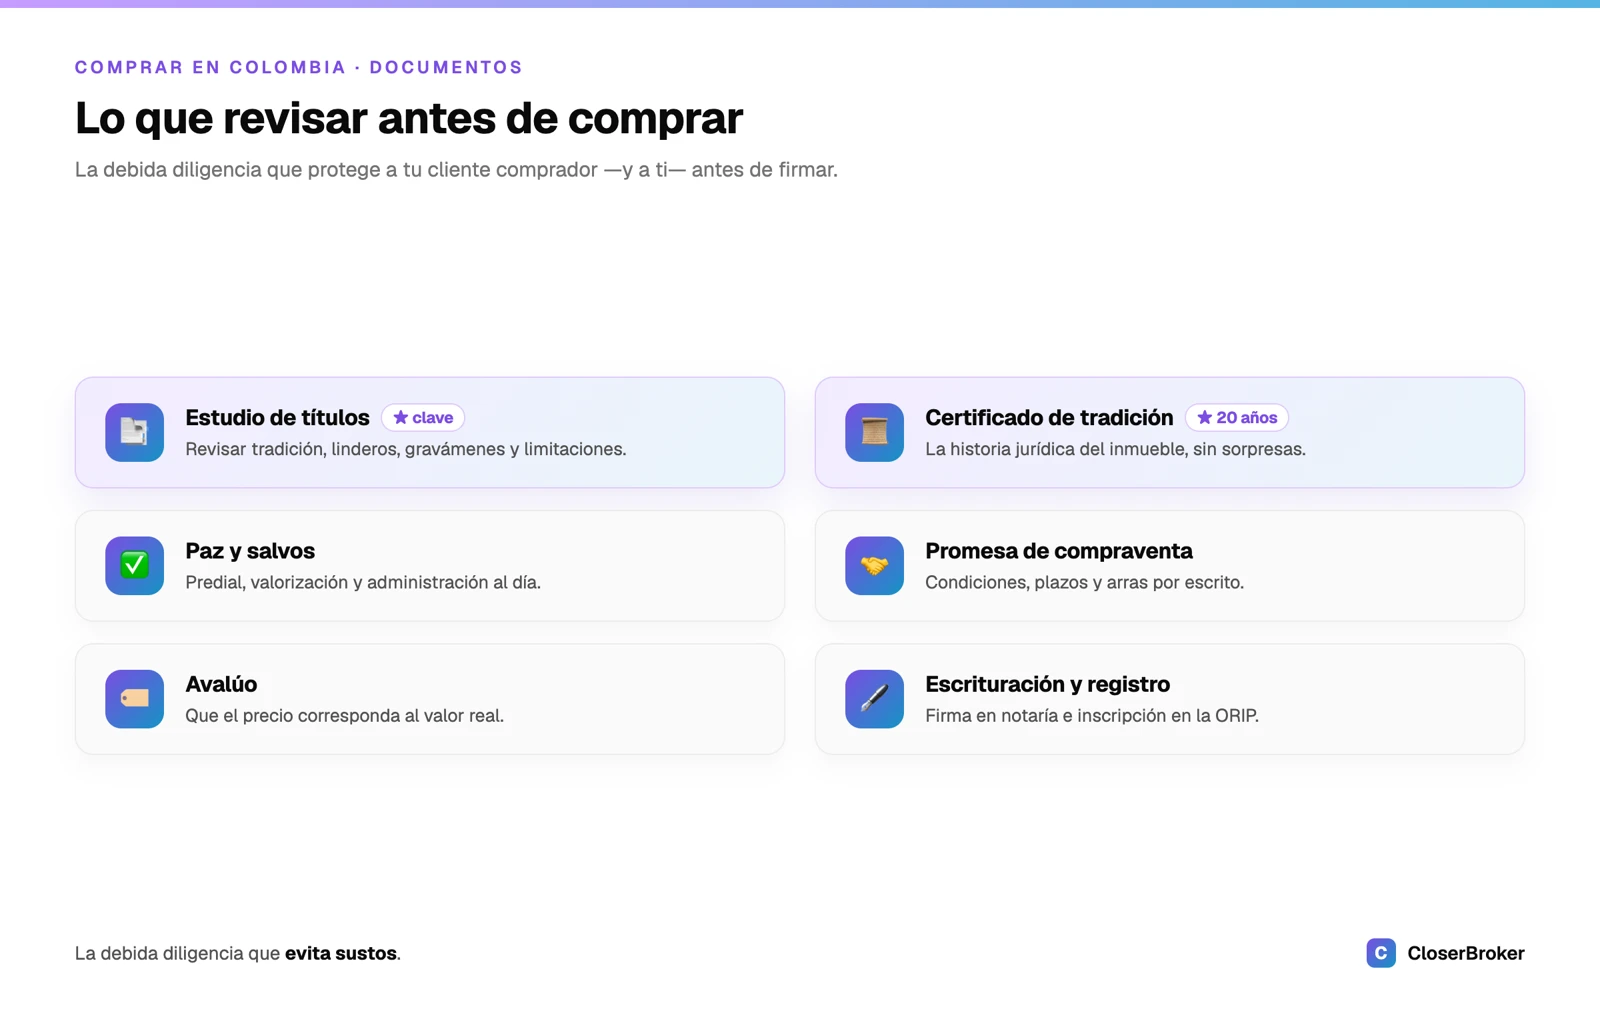Click the text "Predial, valorización y administración al día."
Screen dimensions: 1600x1013
coord(363,582)
